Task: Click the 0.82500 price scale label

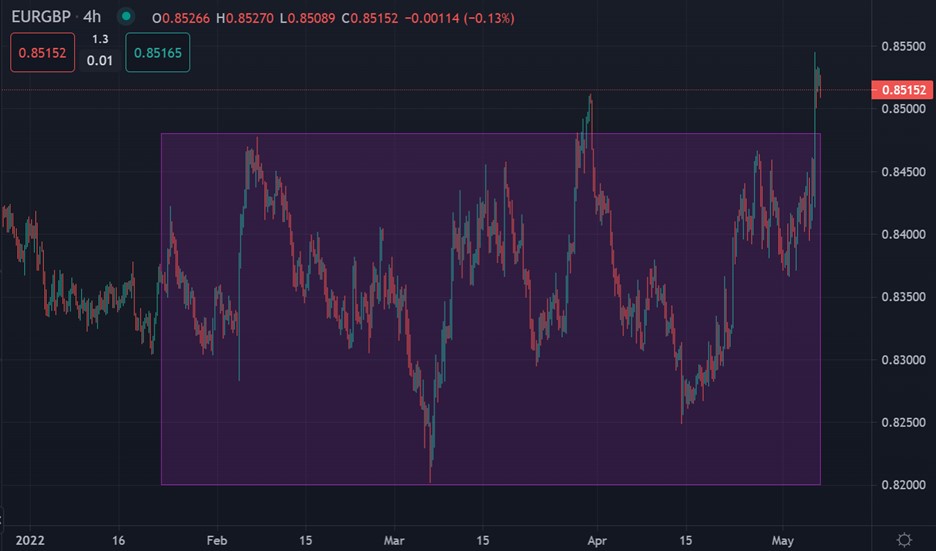Action: coord(903,422)
